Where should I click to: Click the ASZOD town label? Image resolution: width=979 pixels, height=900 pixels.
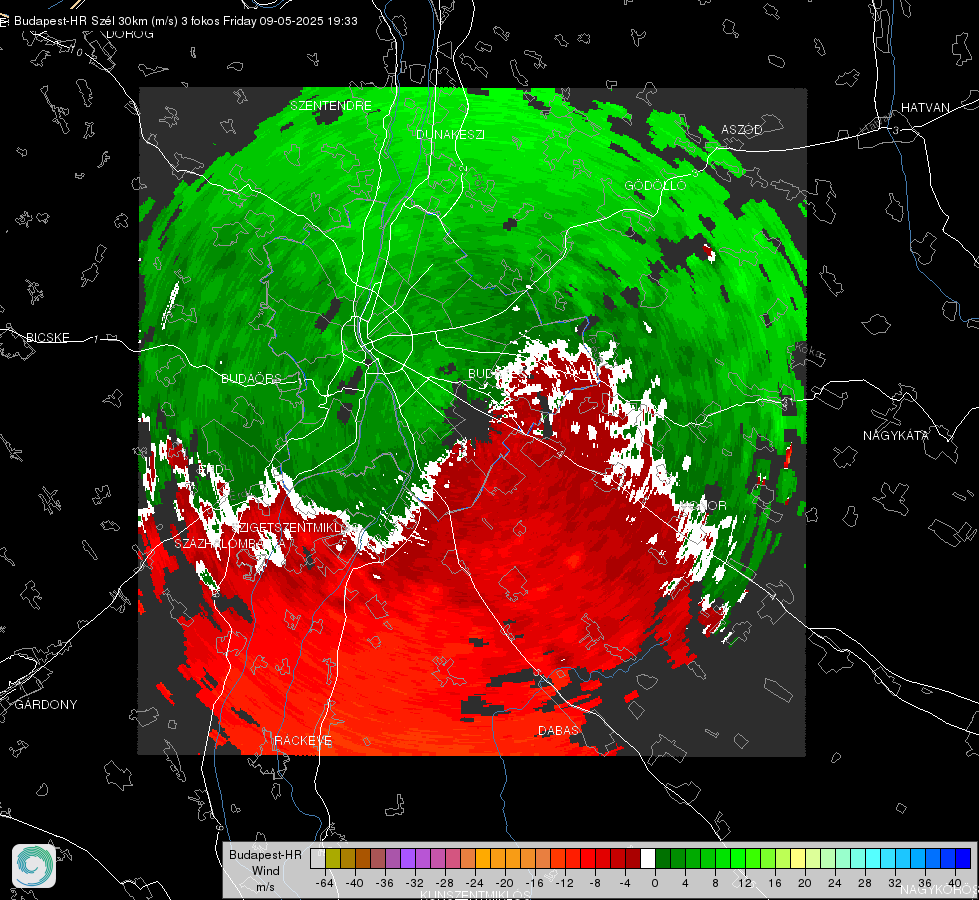[742, 129]
